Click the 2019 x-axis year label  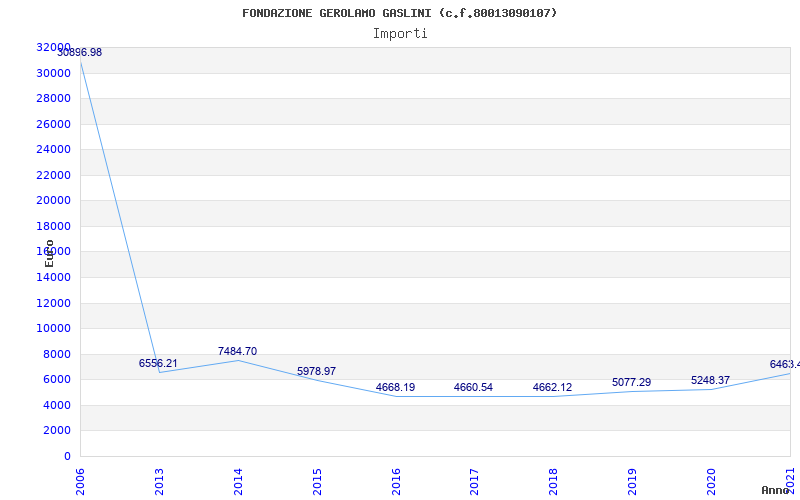tap(633, 482)
